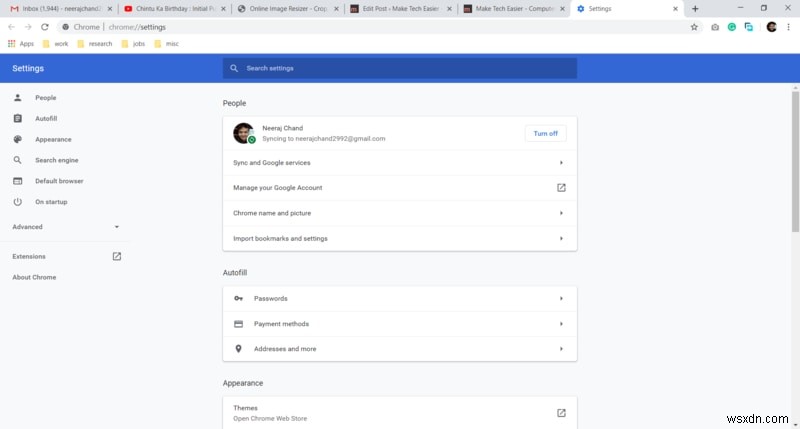Open Chrome name and picture row
The image size is (800, 429).
click(399, 213)
